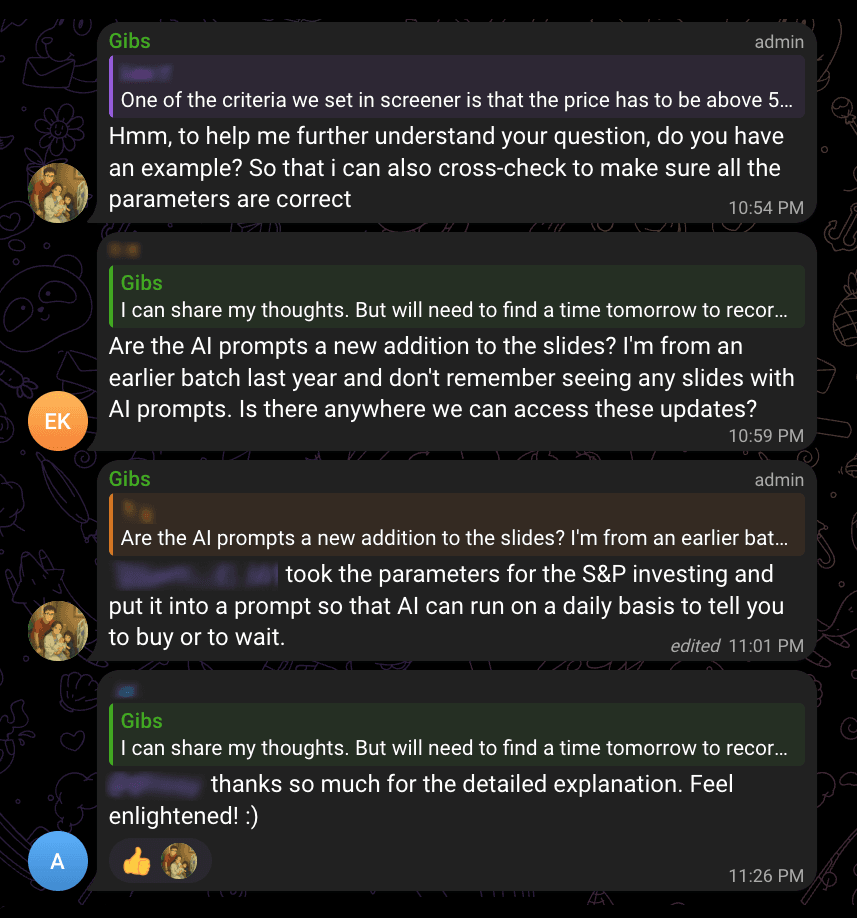857x918 pixels.
Task: Tap the Gibs name inside the quoted reply
Action: [141, 283]
